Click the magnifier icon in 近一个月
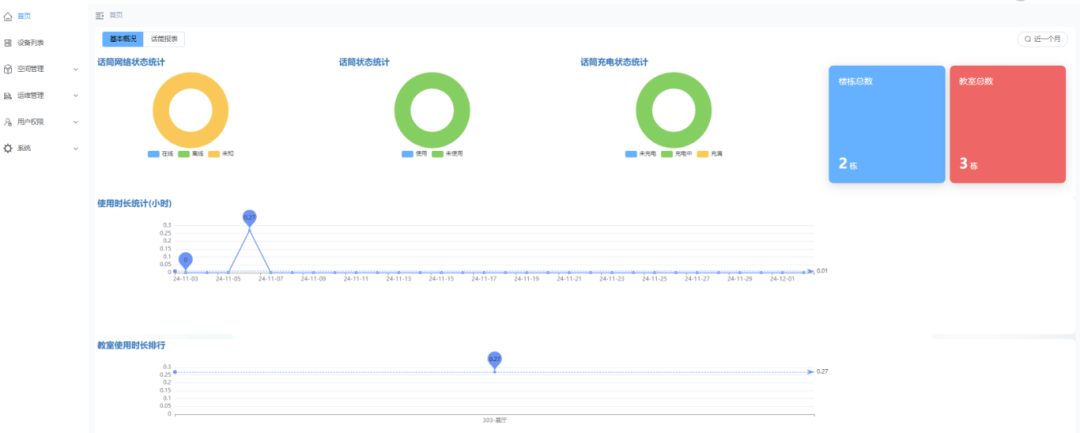Image resolution: width=1080 pixels, height=433 pixels. tap(1027, 39)
